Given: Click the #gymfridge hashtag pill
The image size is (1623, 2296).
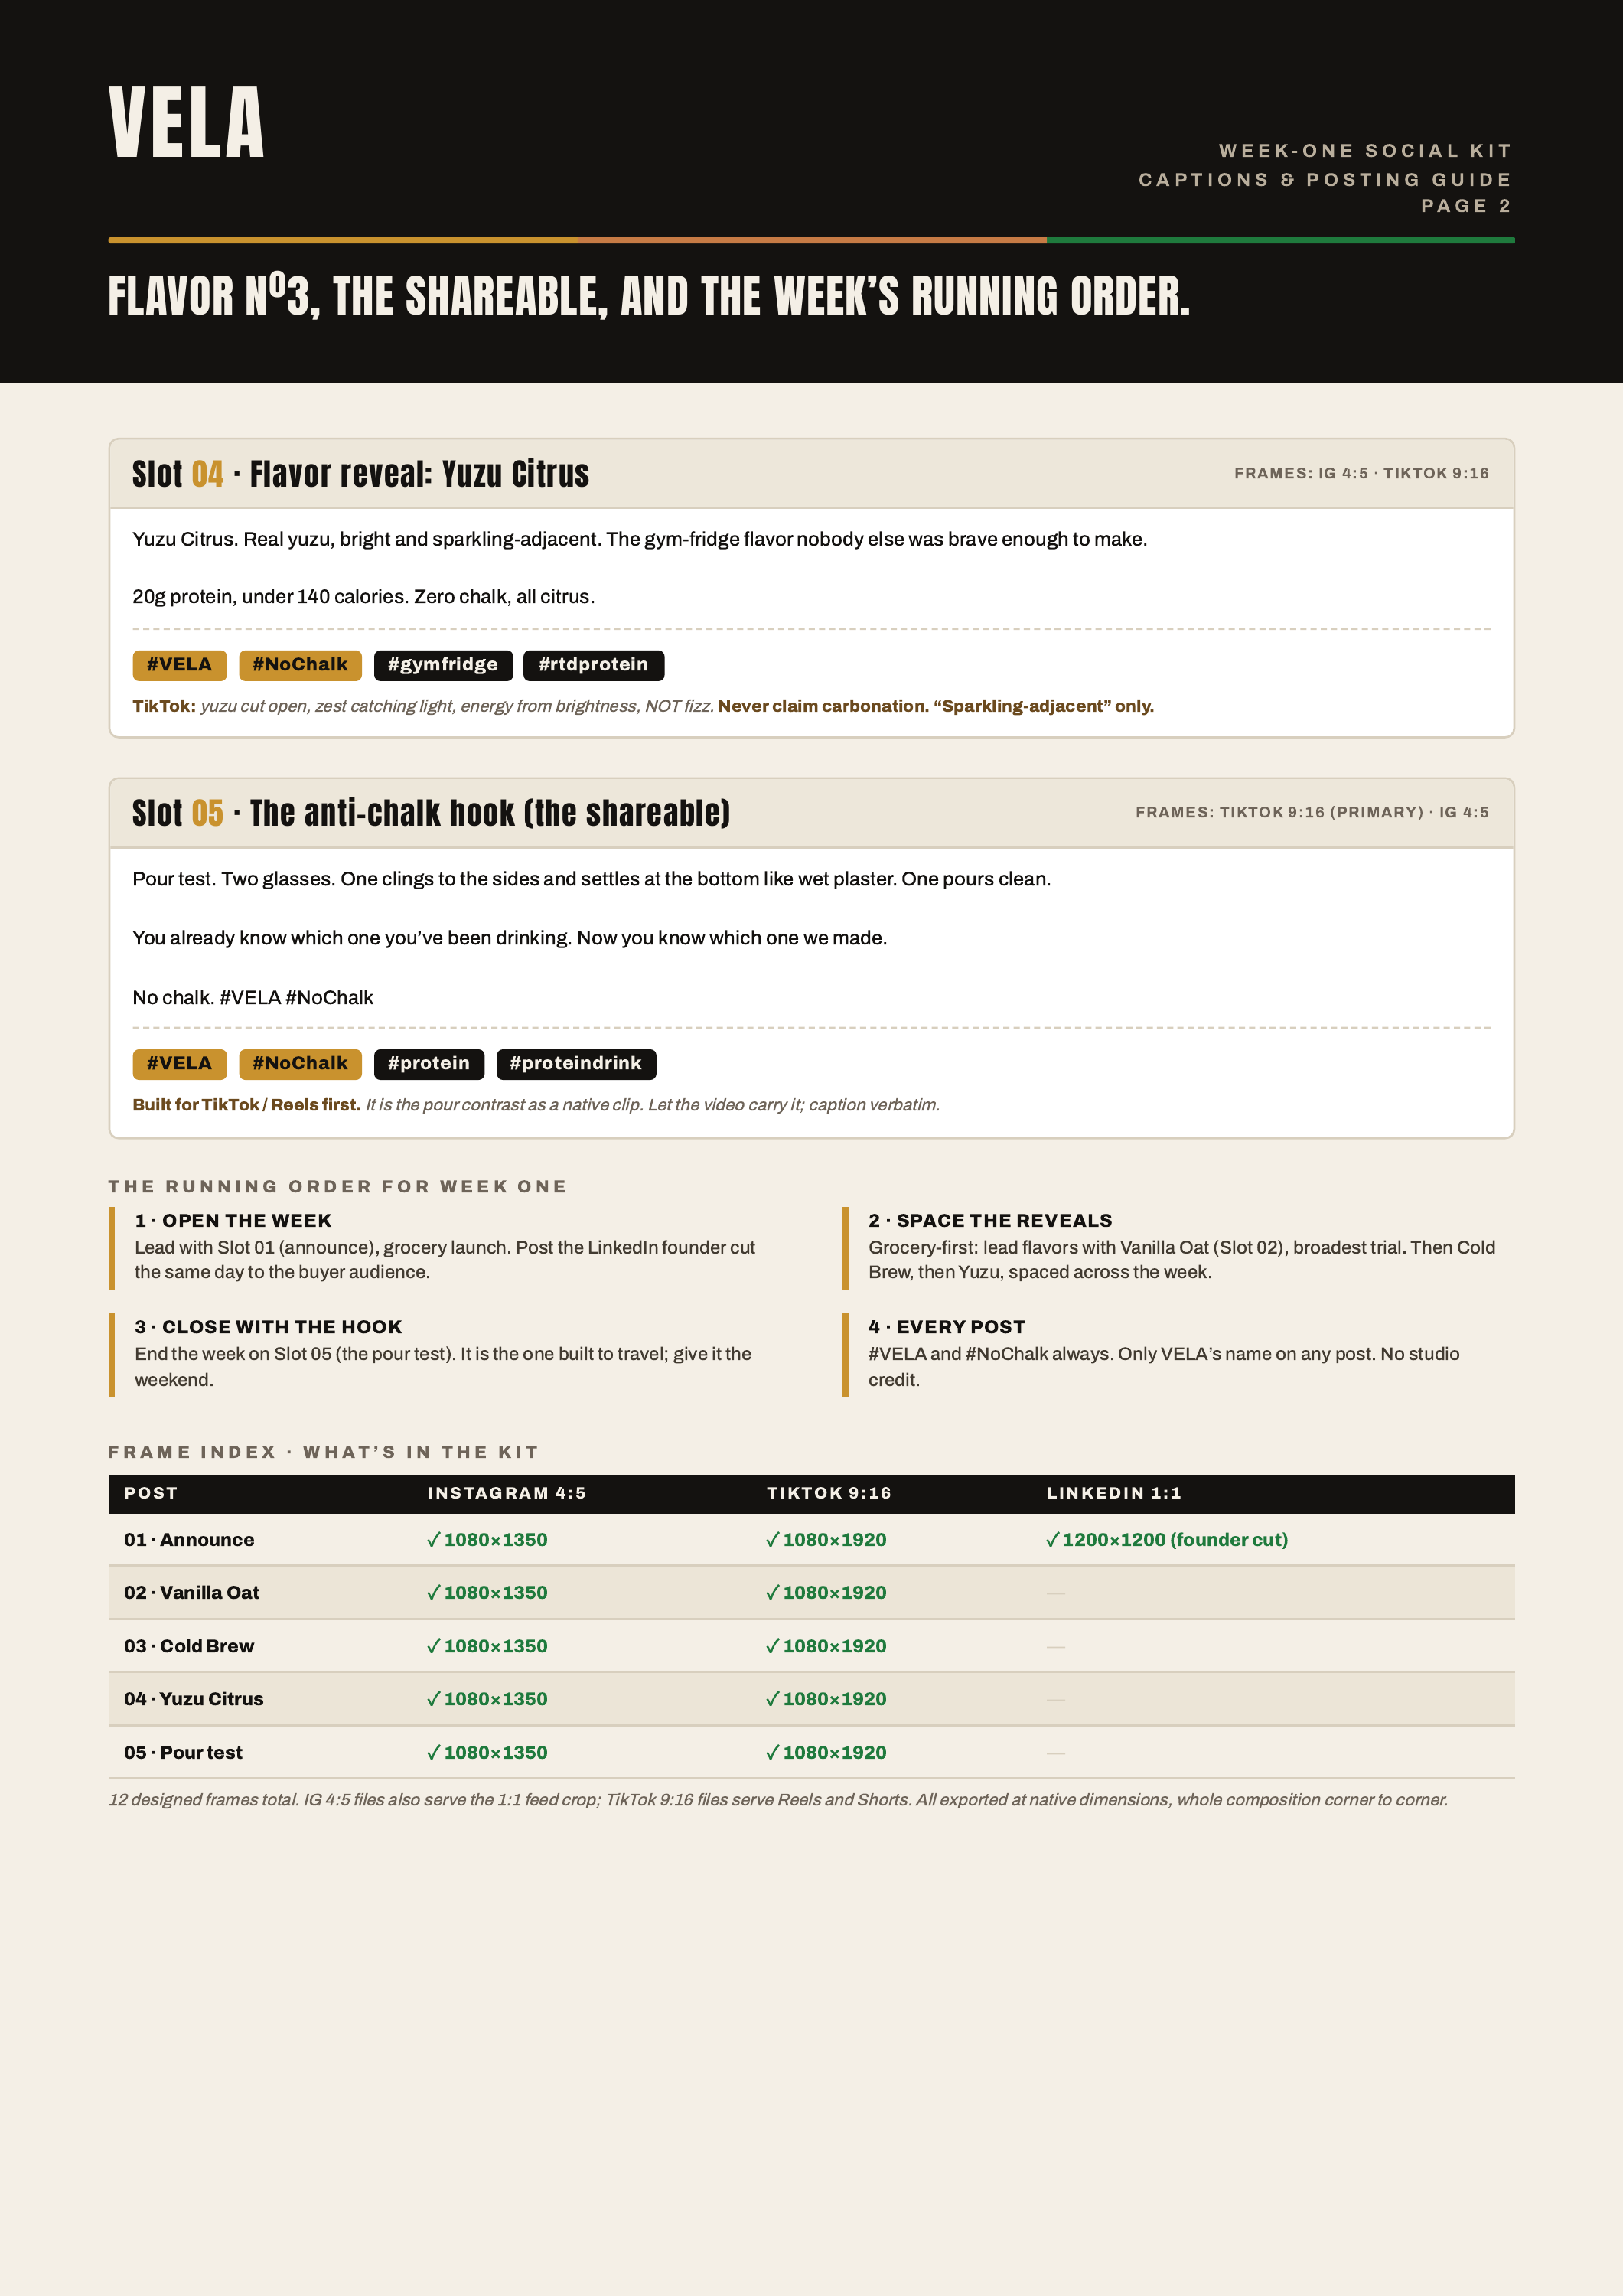Looking at the screenshot, I should point(443,665).
